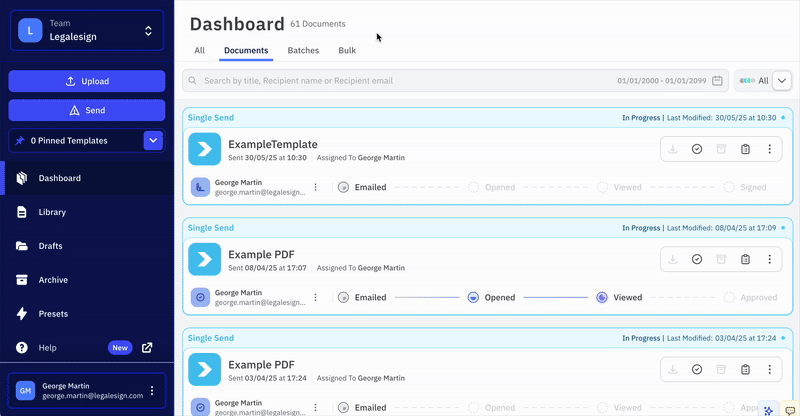This screenshot has height=416, width=800.
Task: Switch to the Bulk tab
Action: (347, 51)
